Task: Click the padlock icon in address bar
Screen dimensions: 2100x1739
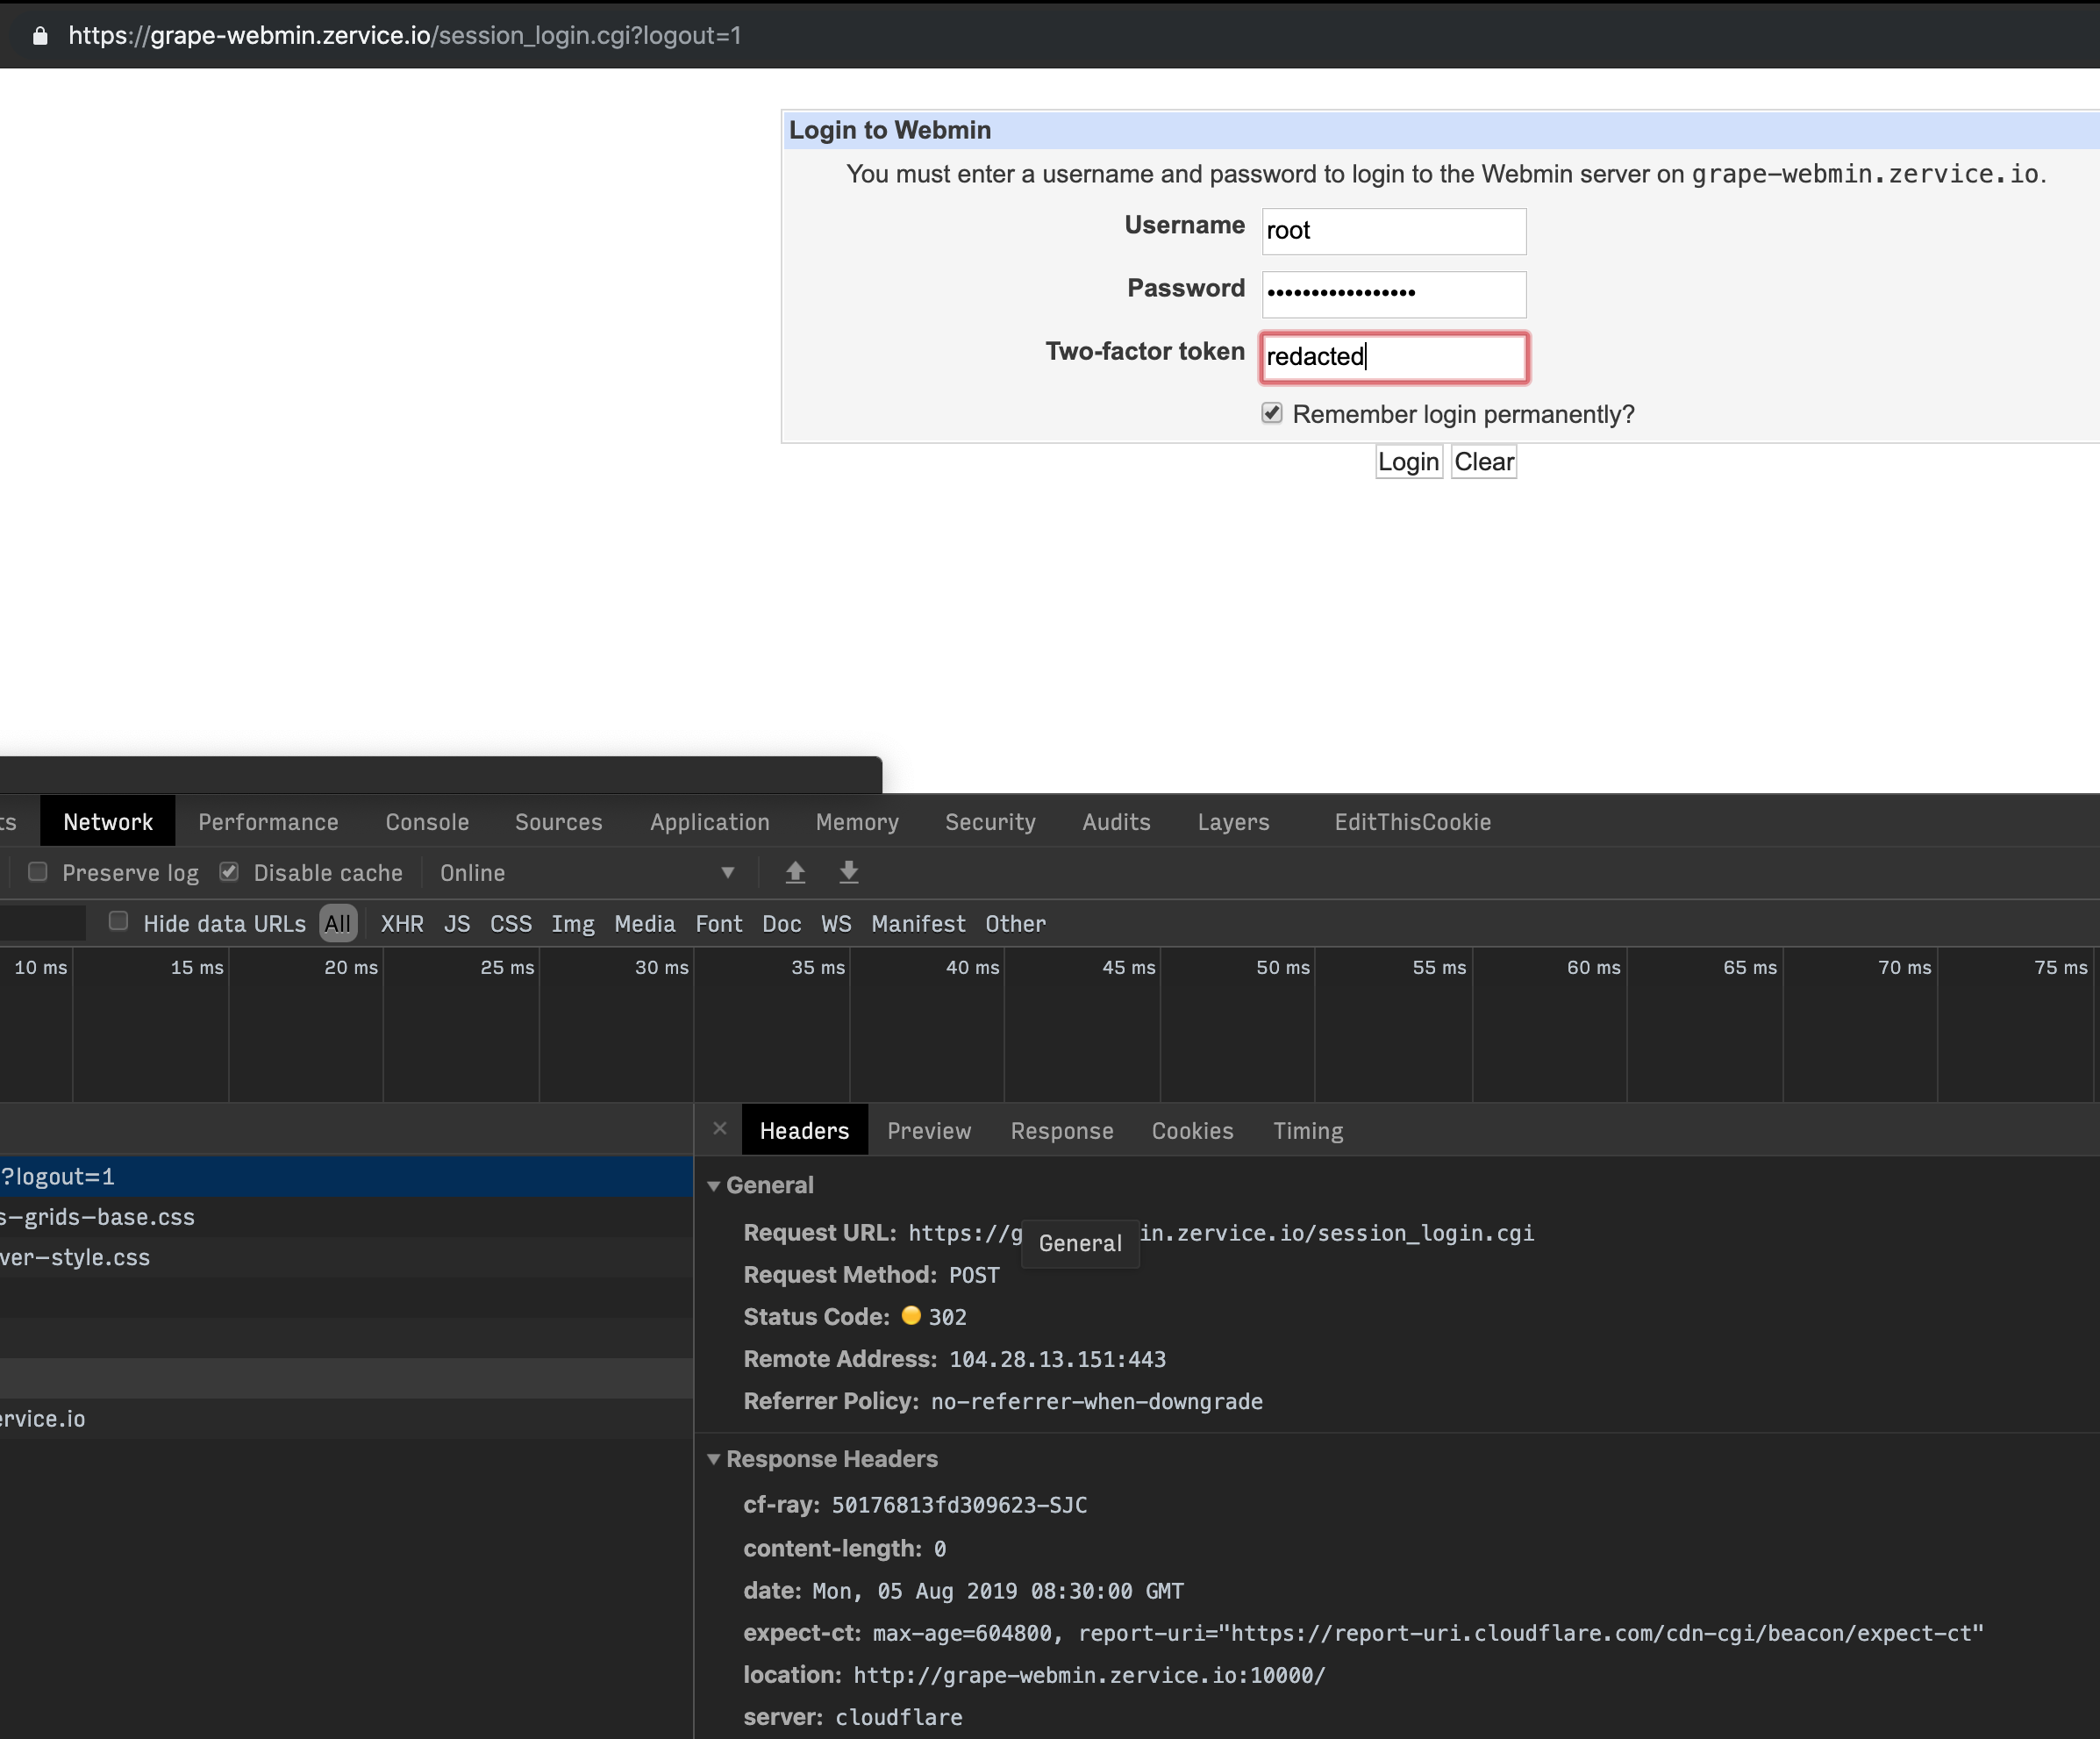Action: (x=40, y=35)
